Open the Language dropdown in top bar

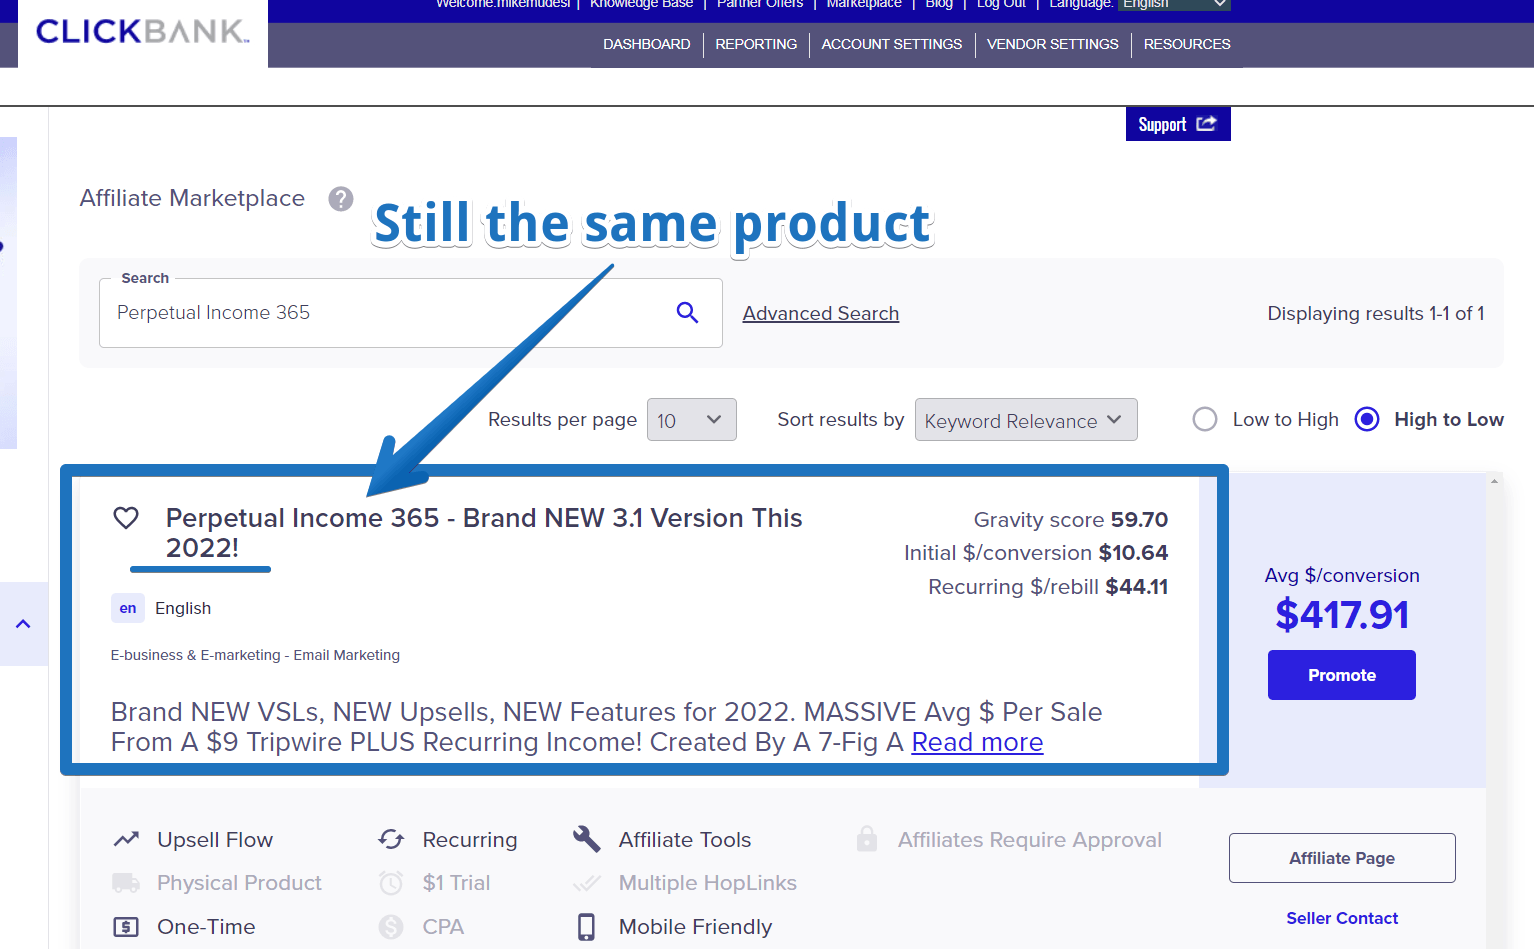click(1174, 5)
